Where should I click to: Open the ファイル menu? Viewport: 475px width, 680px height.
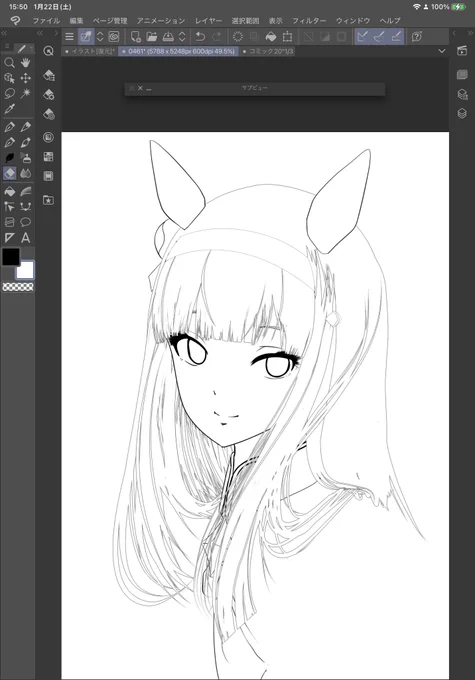coord(46,20)
